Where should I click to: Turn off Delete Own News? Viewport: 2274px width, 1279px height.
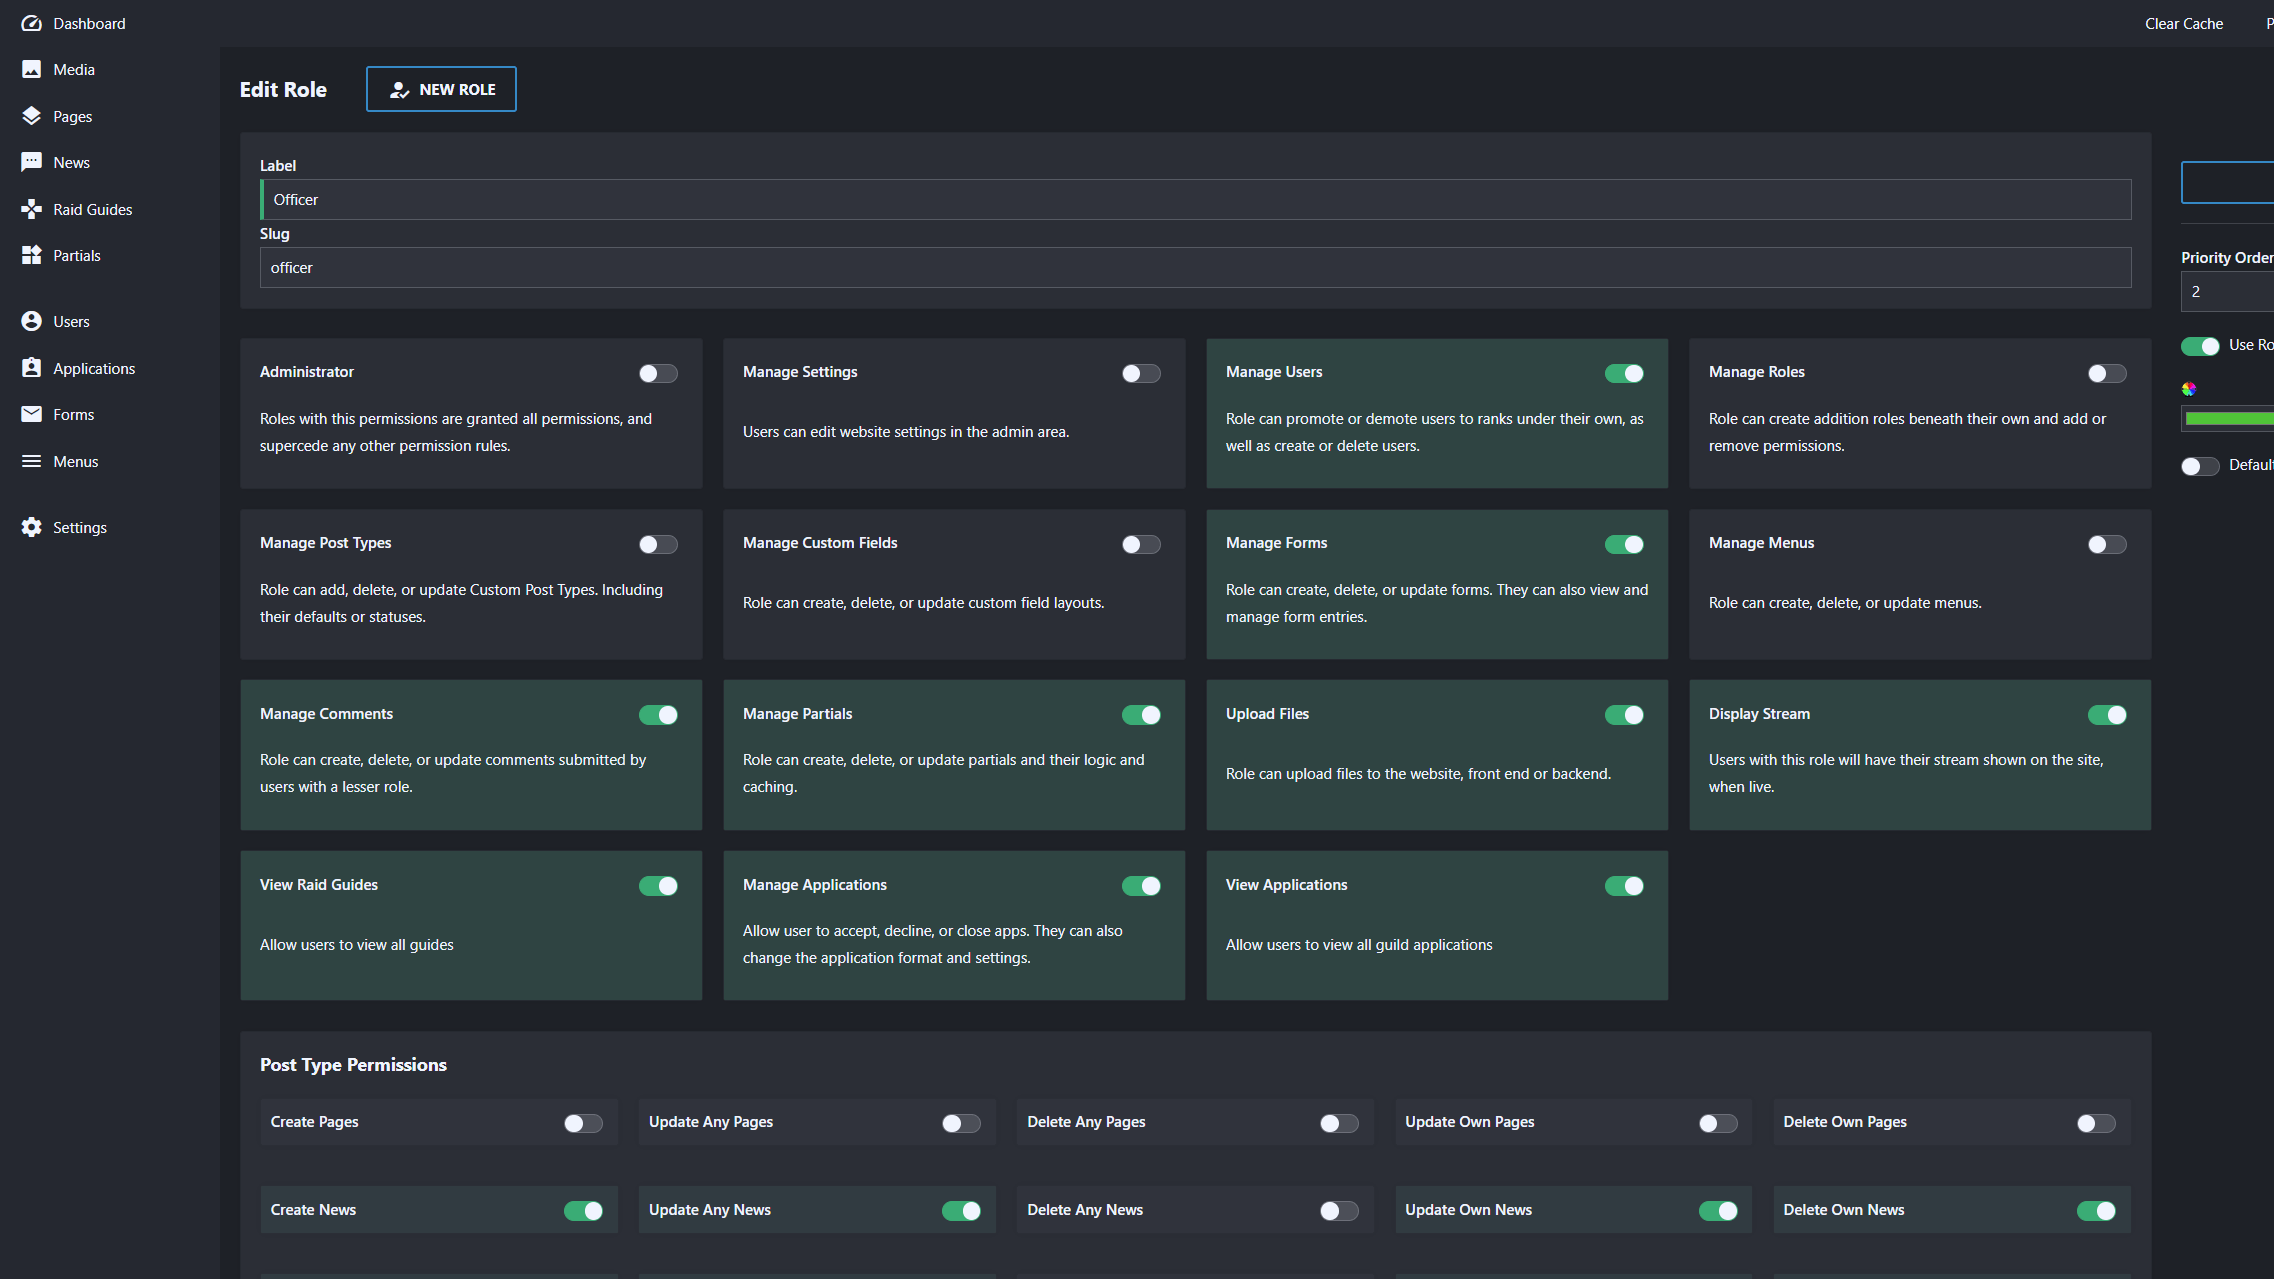2096,1211
